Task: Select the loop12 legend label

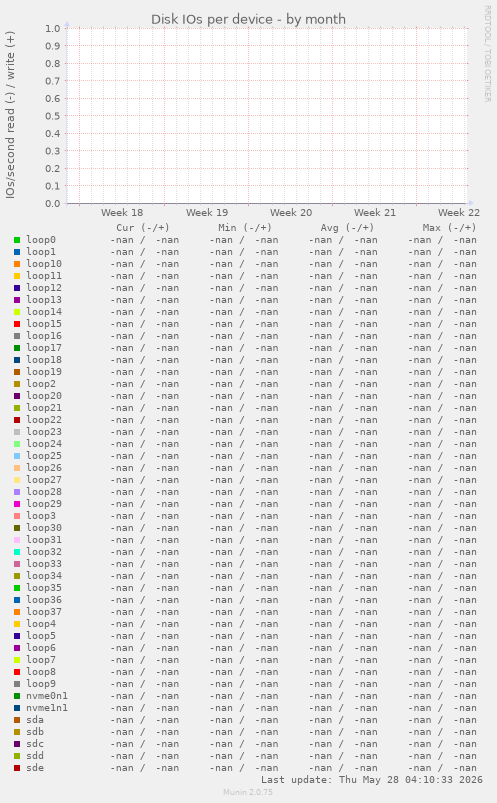Action: pos(44,288)
